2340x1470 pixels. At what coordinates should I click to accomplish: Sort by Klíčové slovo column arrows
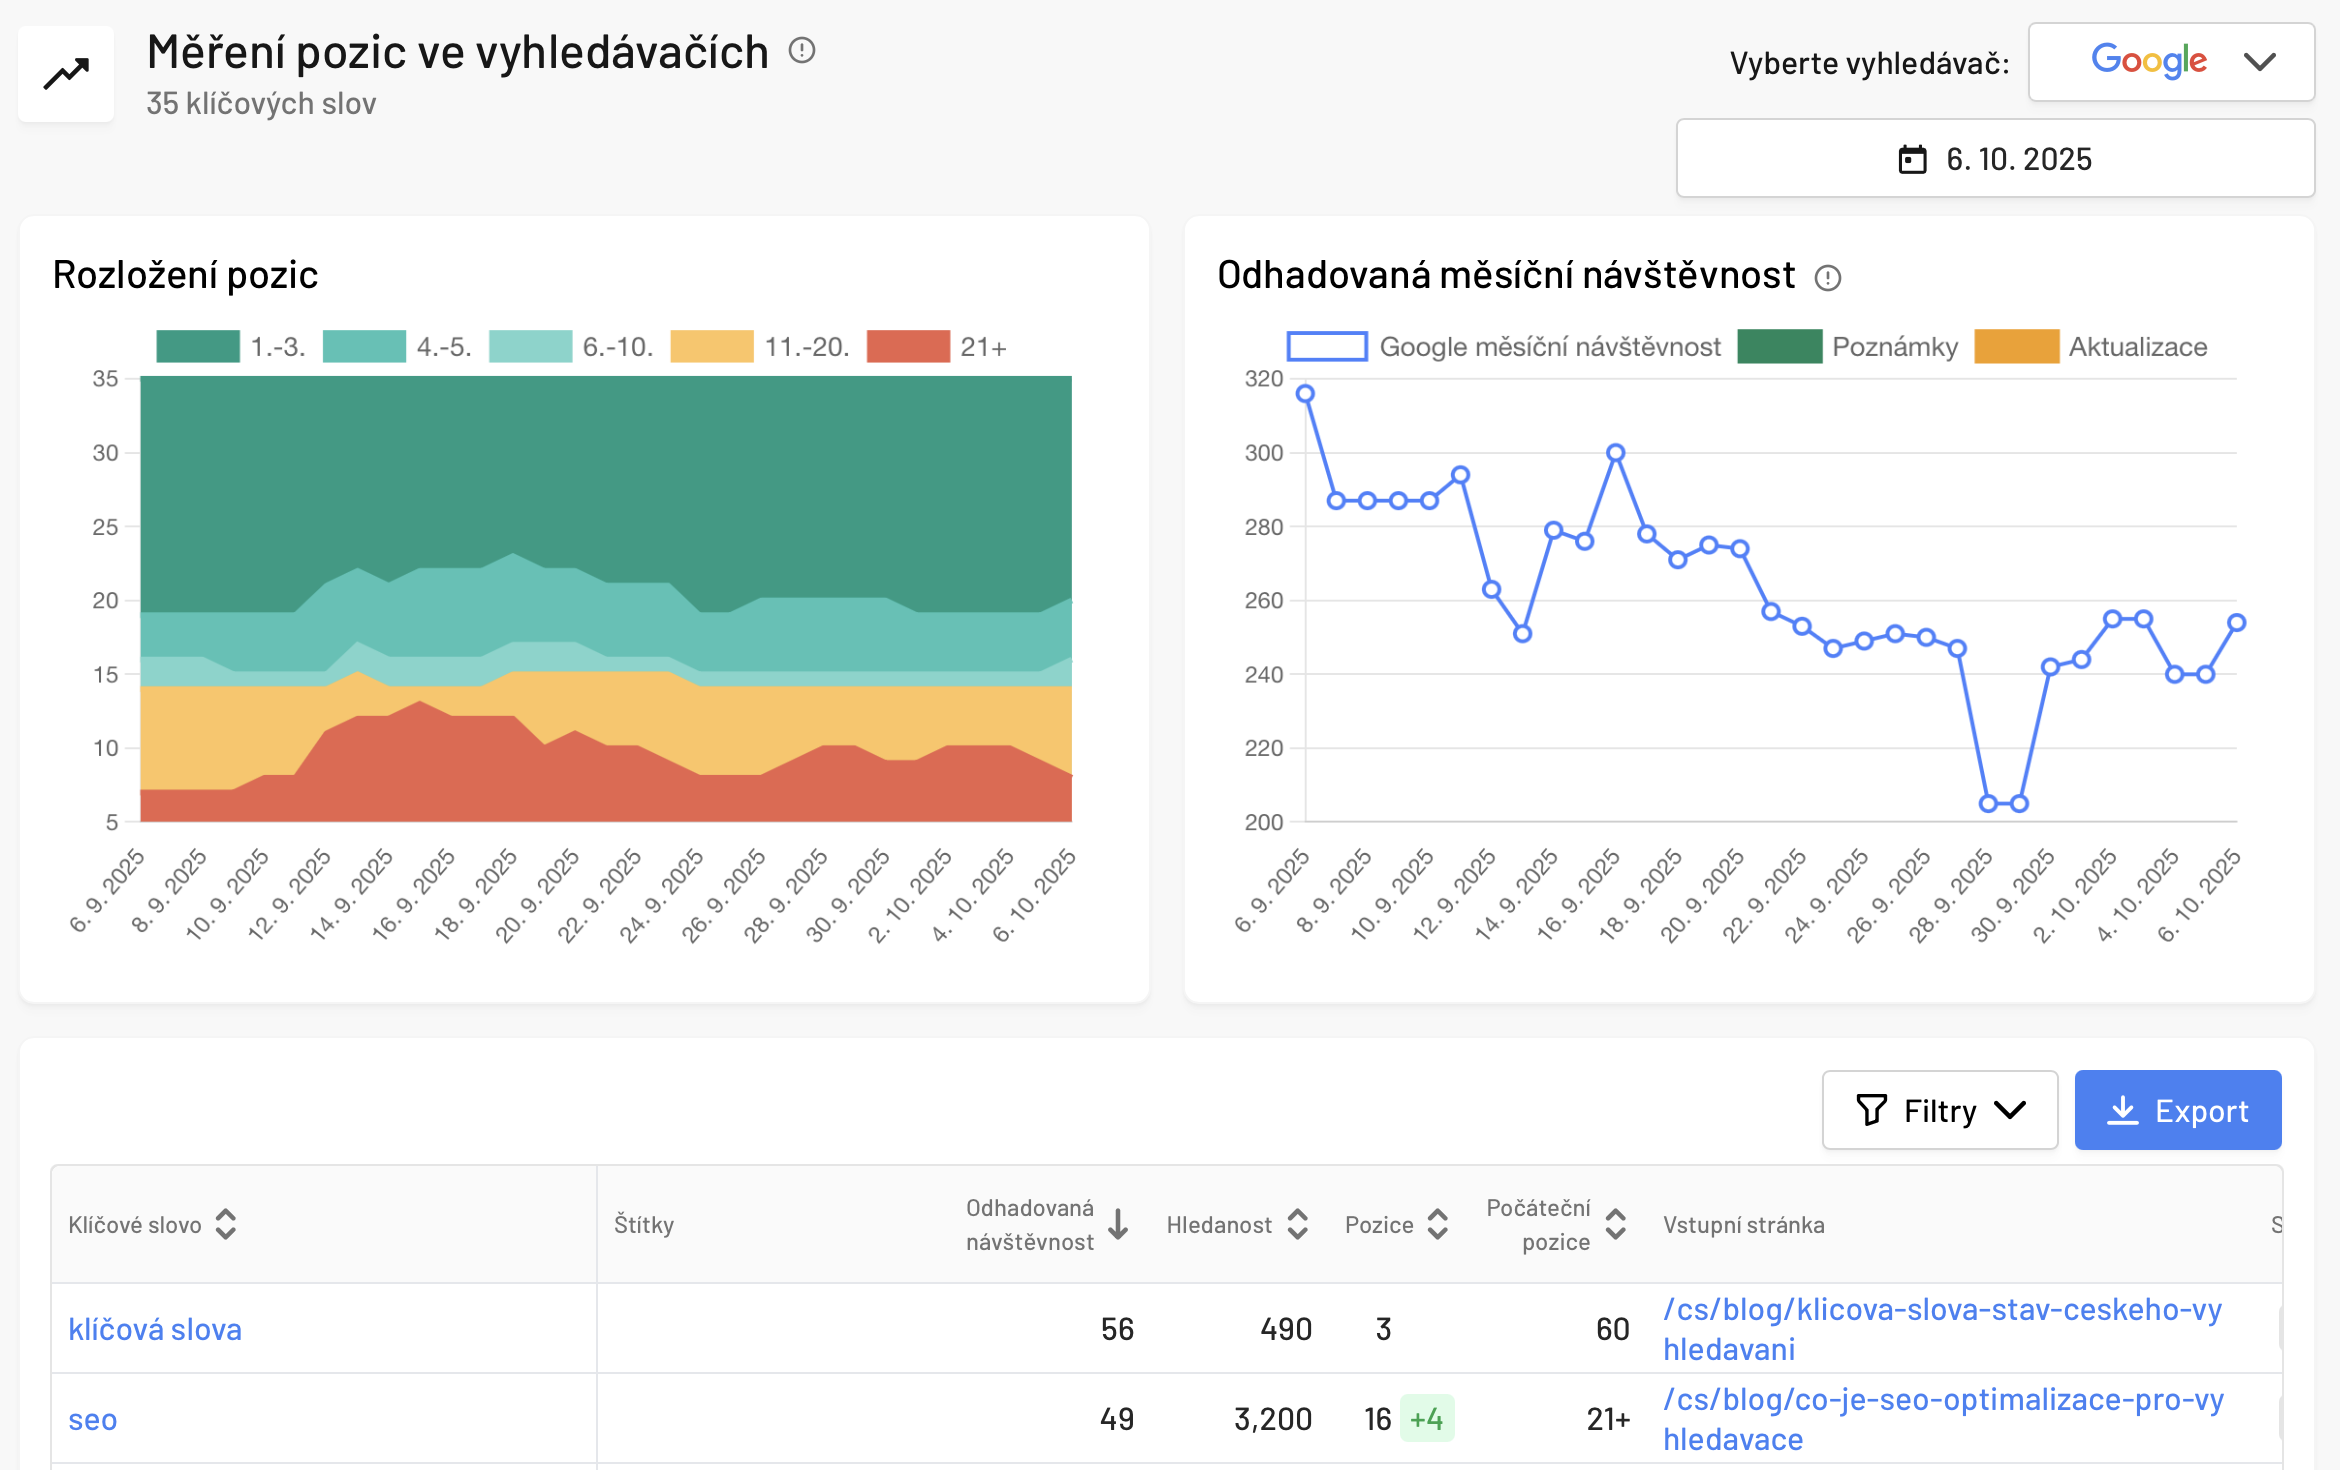[x=226, y=1224]
